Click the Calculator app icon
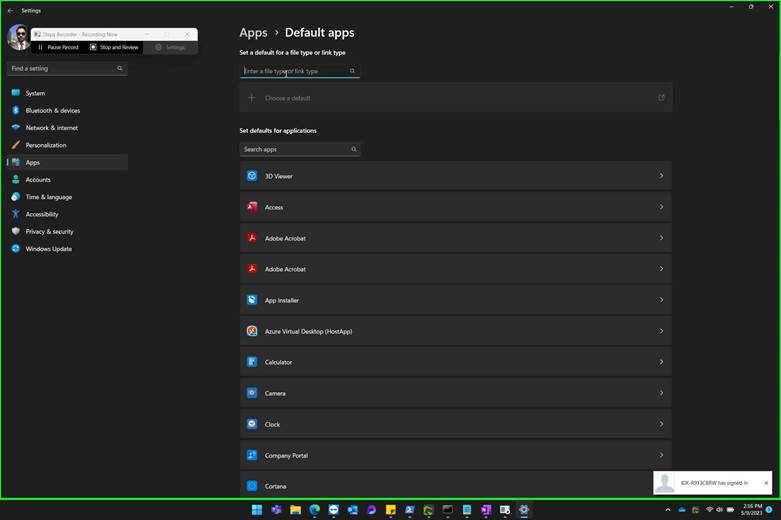This screenshot has width=781, height=520. 252,362
